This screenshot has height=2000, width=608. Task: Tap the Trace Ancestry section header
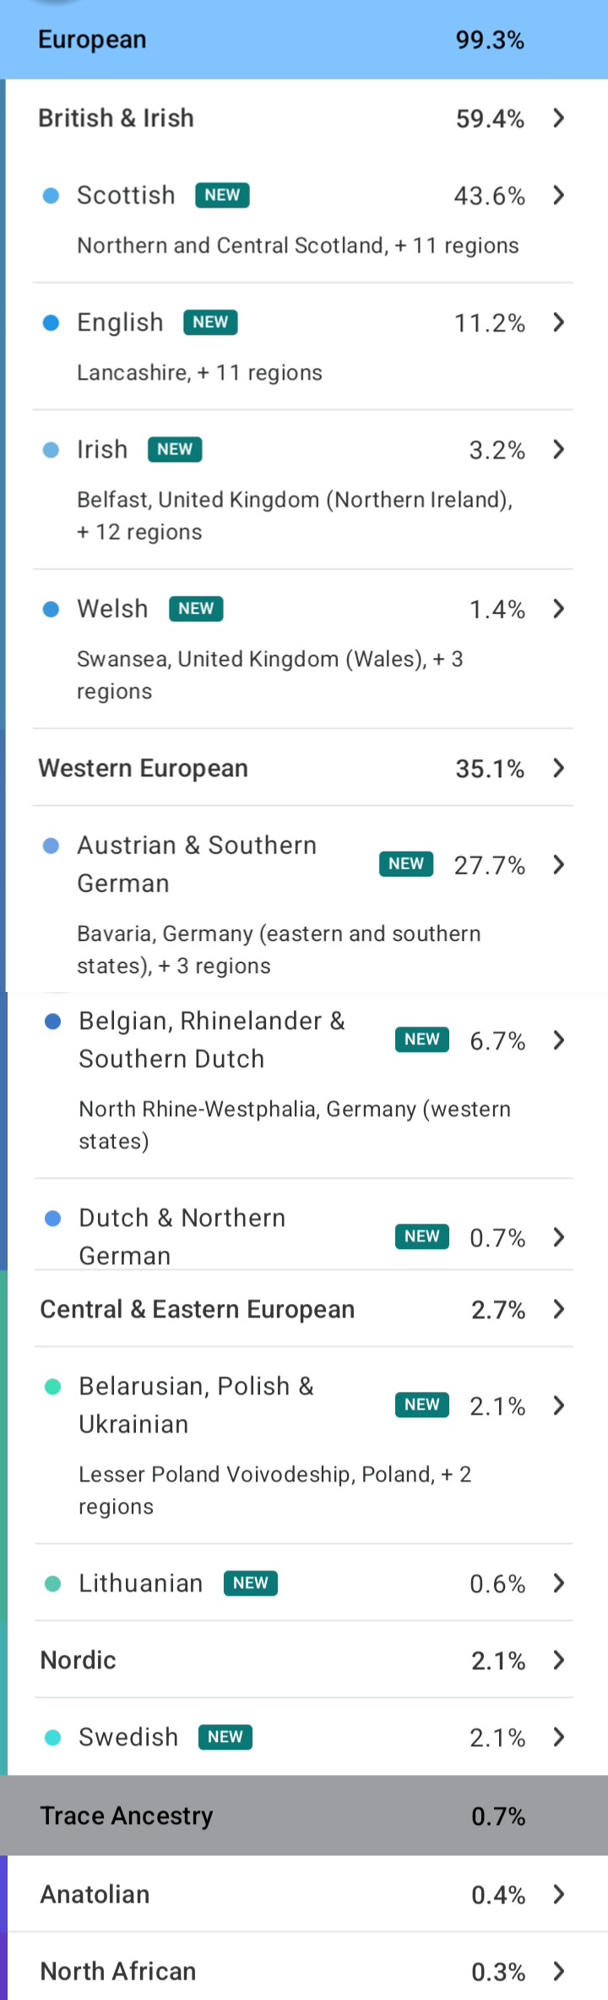click(x=304, y=1816)
